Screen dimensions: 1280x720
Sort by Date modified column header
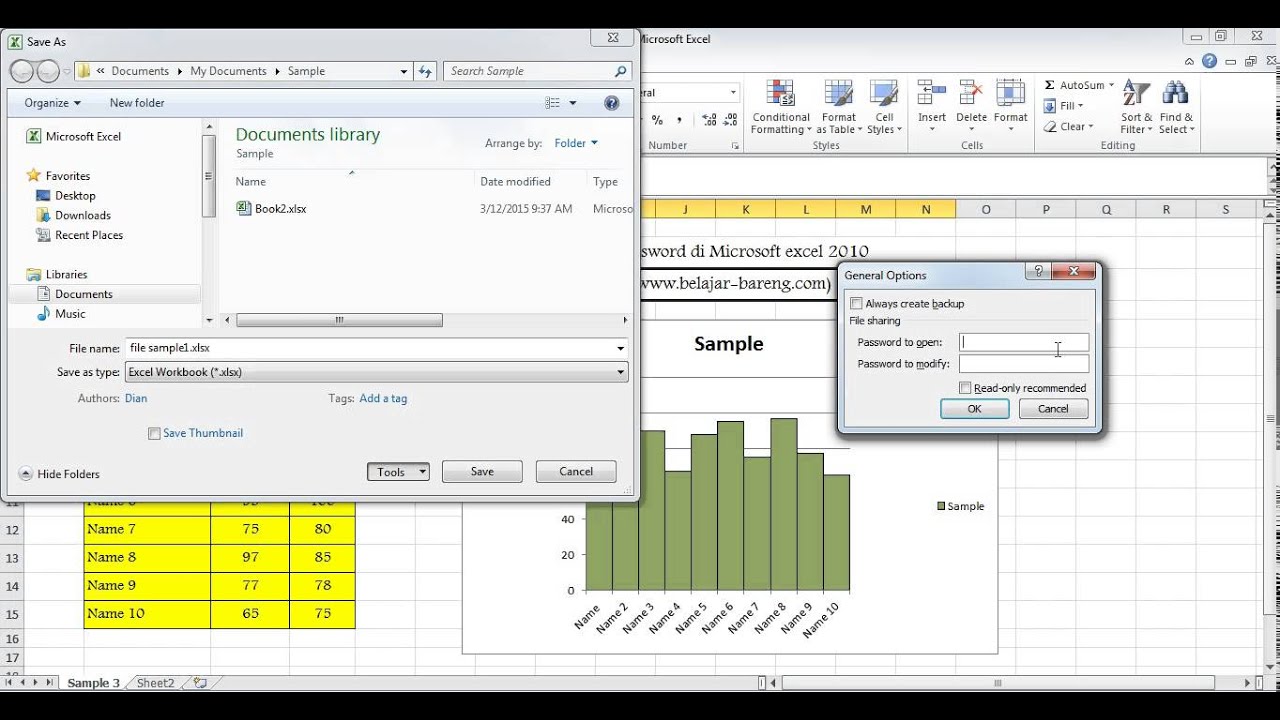tap(515, 182)
